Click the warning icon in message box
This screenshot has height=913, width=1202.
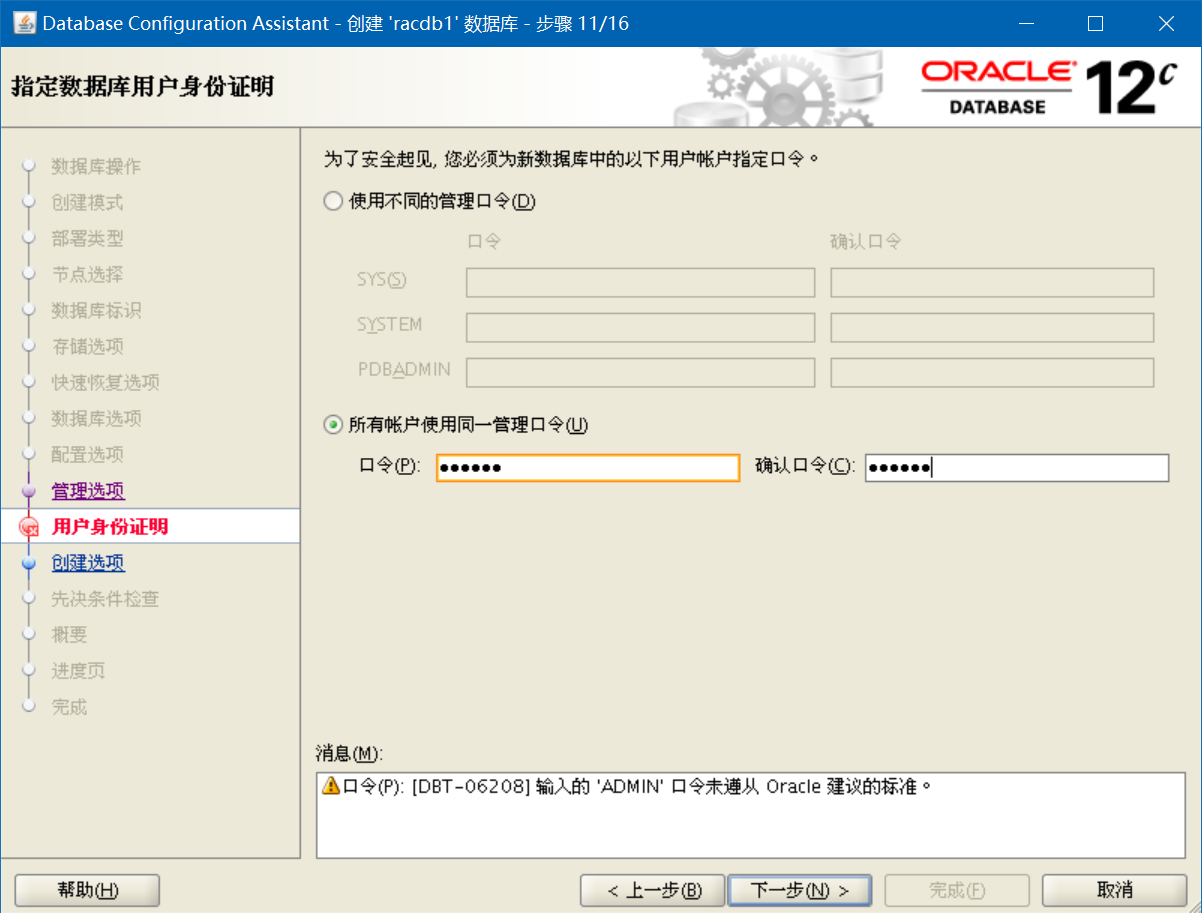point(331,785)
